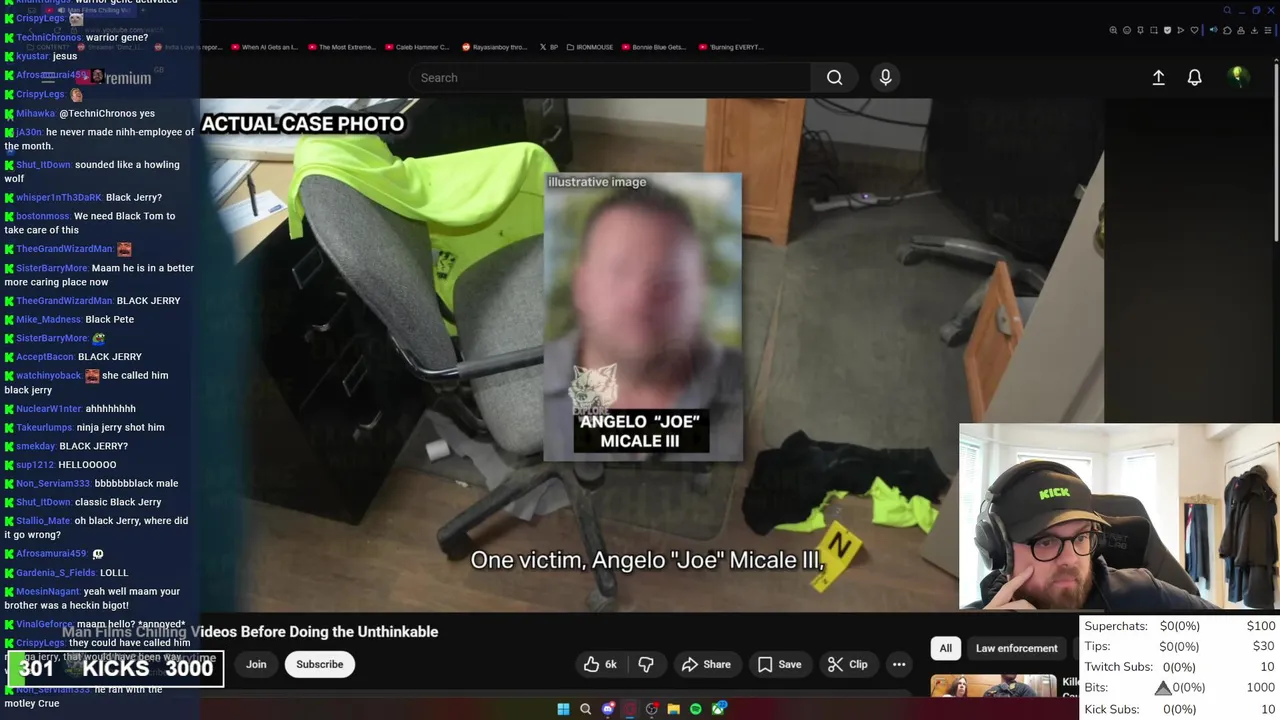Click the browser zoom-in magnifier icon

point(1113,30)
